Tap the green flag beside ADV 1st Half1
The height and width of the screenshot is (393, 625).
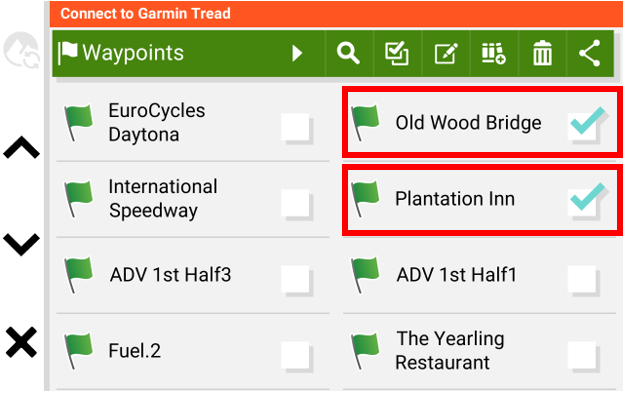tap(365, 275)
